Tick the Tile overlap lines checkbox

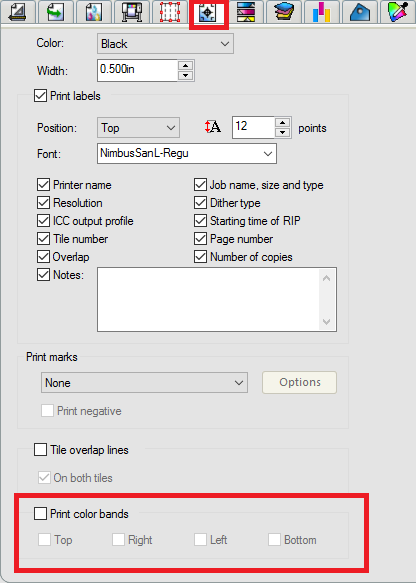[x=40, y=450]
